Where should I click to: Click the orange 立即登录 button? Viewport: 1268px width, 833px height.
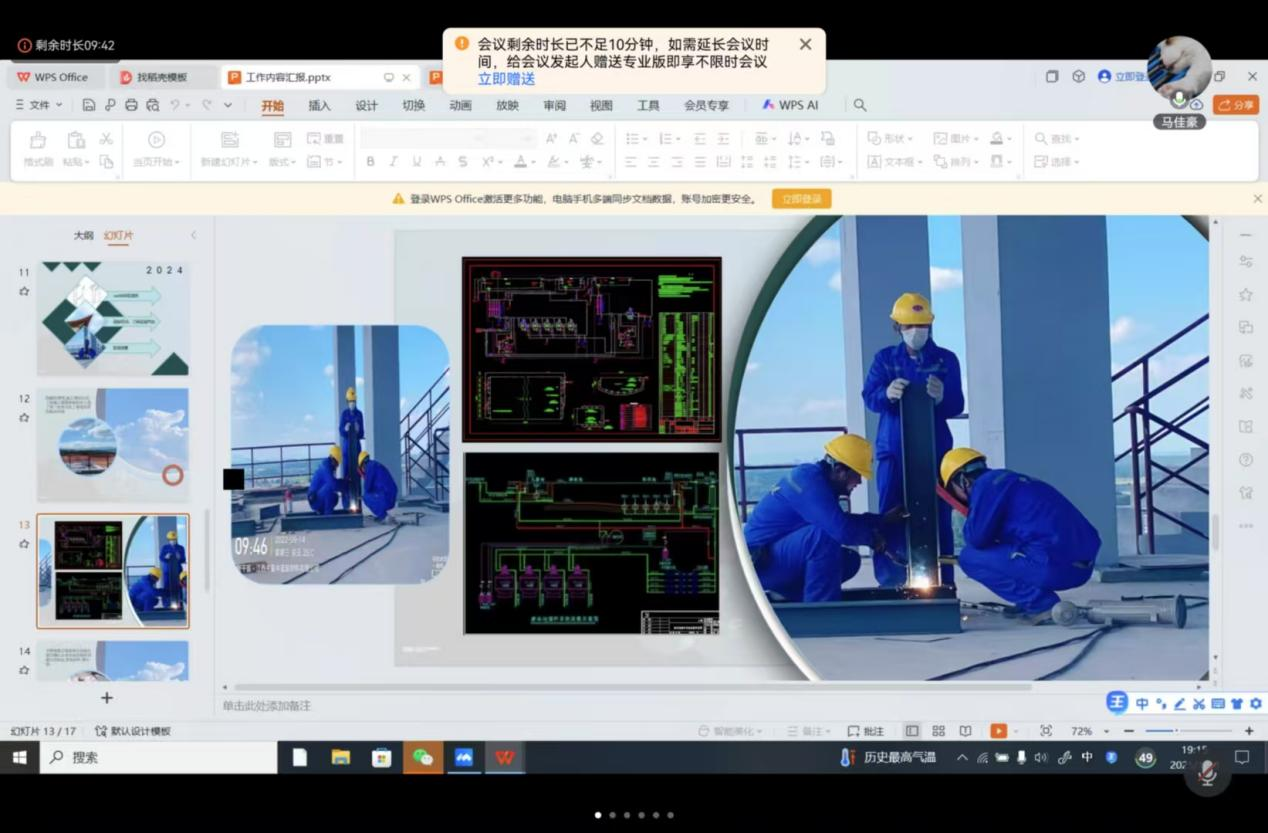click(801, 199)
